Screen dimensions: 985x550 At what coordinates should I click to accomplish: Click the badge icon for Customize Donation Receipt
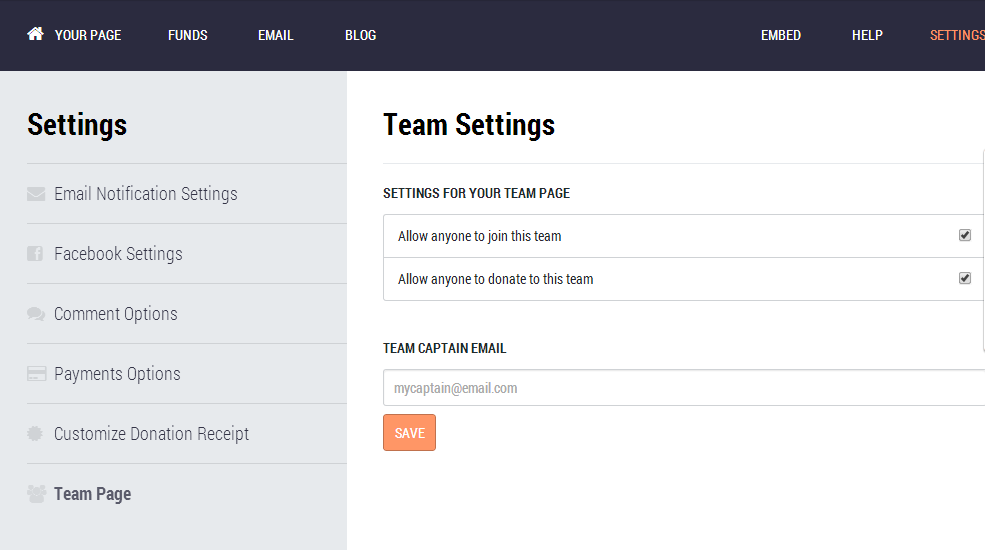(35, 433)
